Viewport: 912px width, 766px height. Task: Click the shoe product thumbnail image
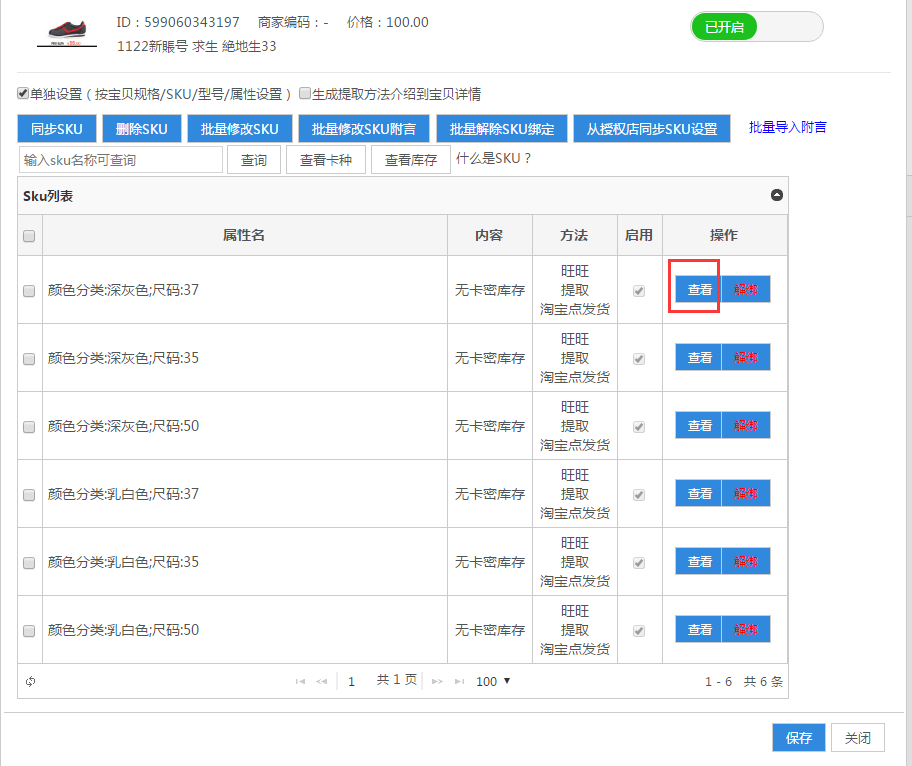pyautogui.click(x=67, y=32)
